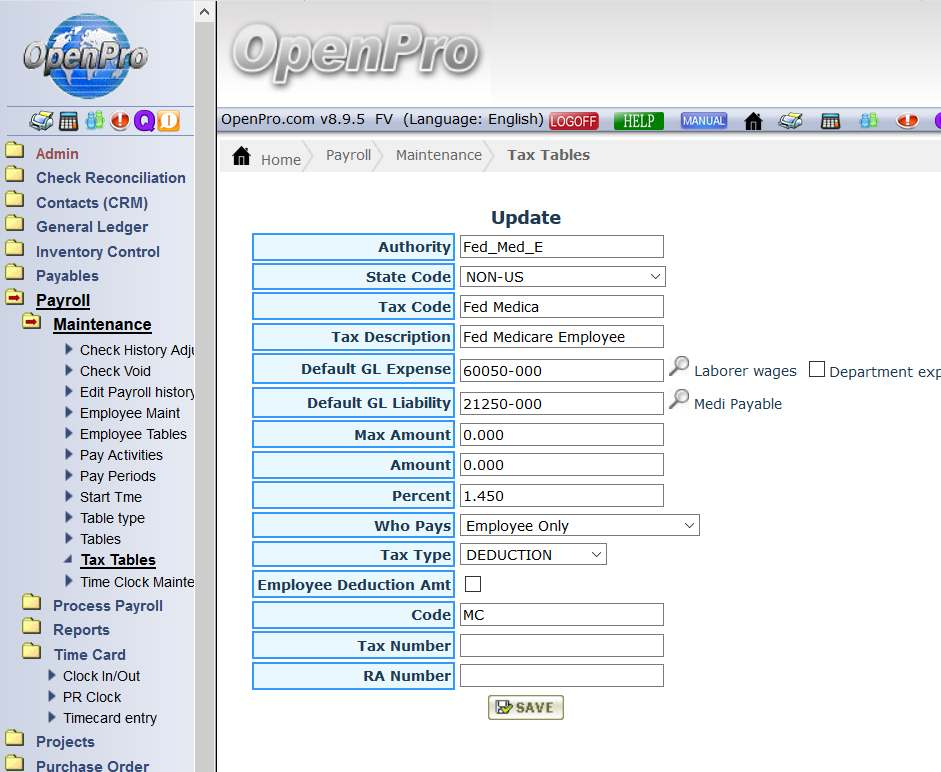Open the Who Pays dropdown

click(x=579, y=525)
